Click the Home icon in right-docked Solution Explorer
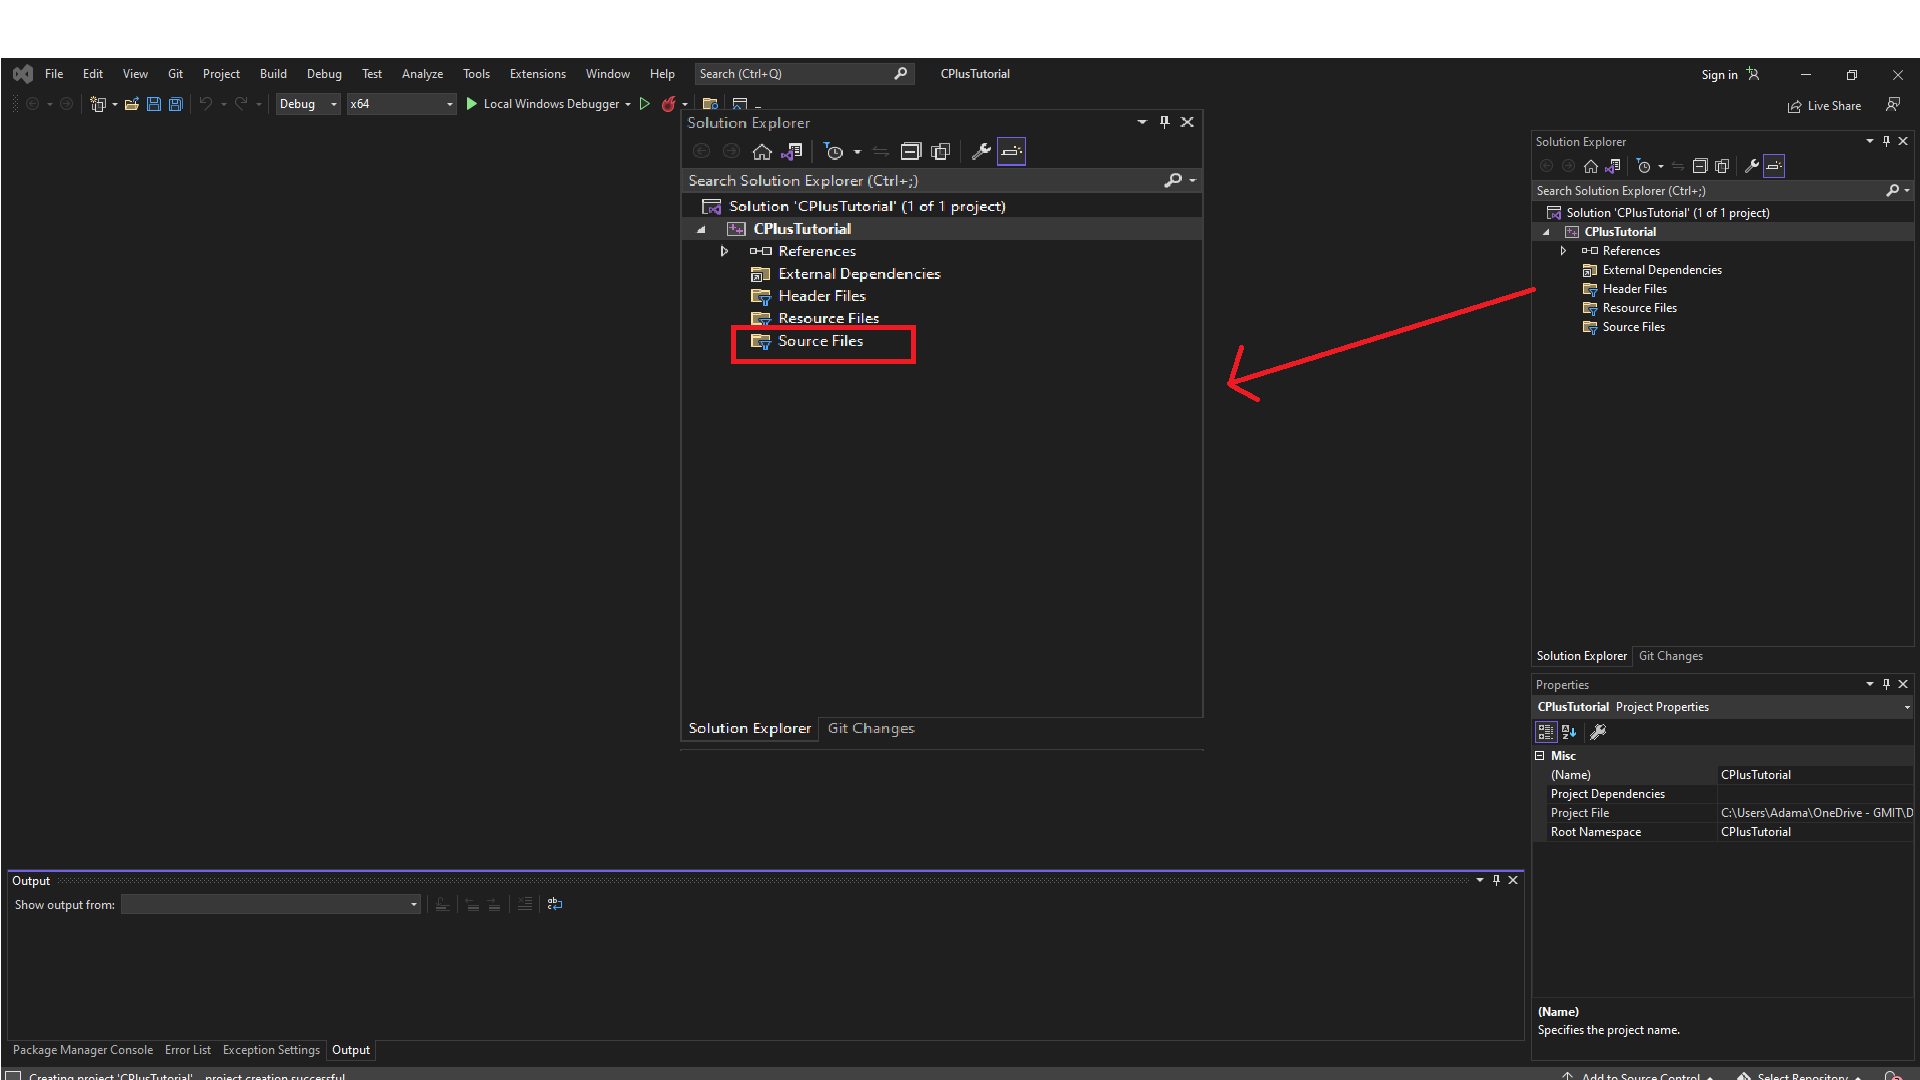The width and height of the screenshot is (1920, 1080). click(x=1591, y=166)
